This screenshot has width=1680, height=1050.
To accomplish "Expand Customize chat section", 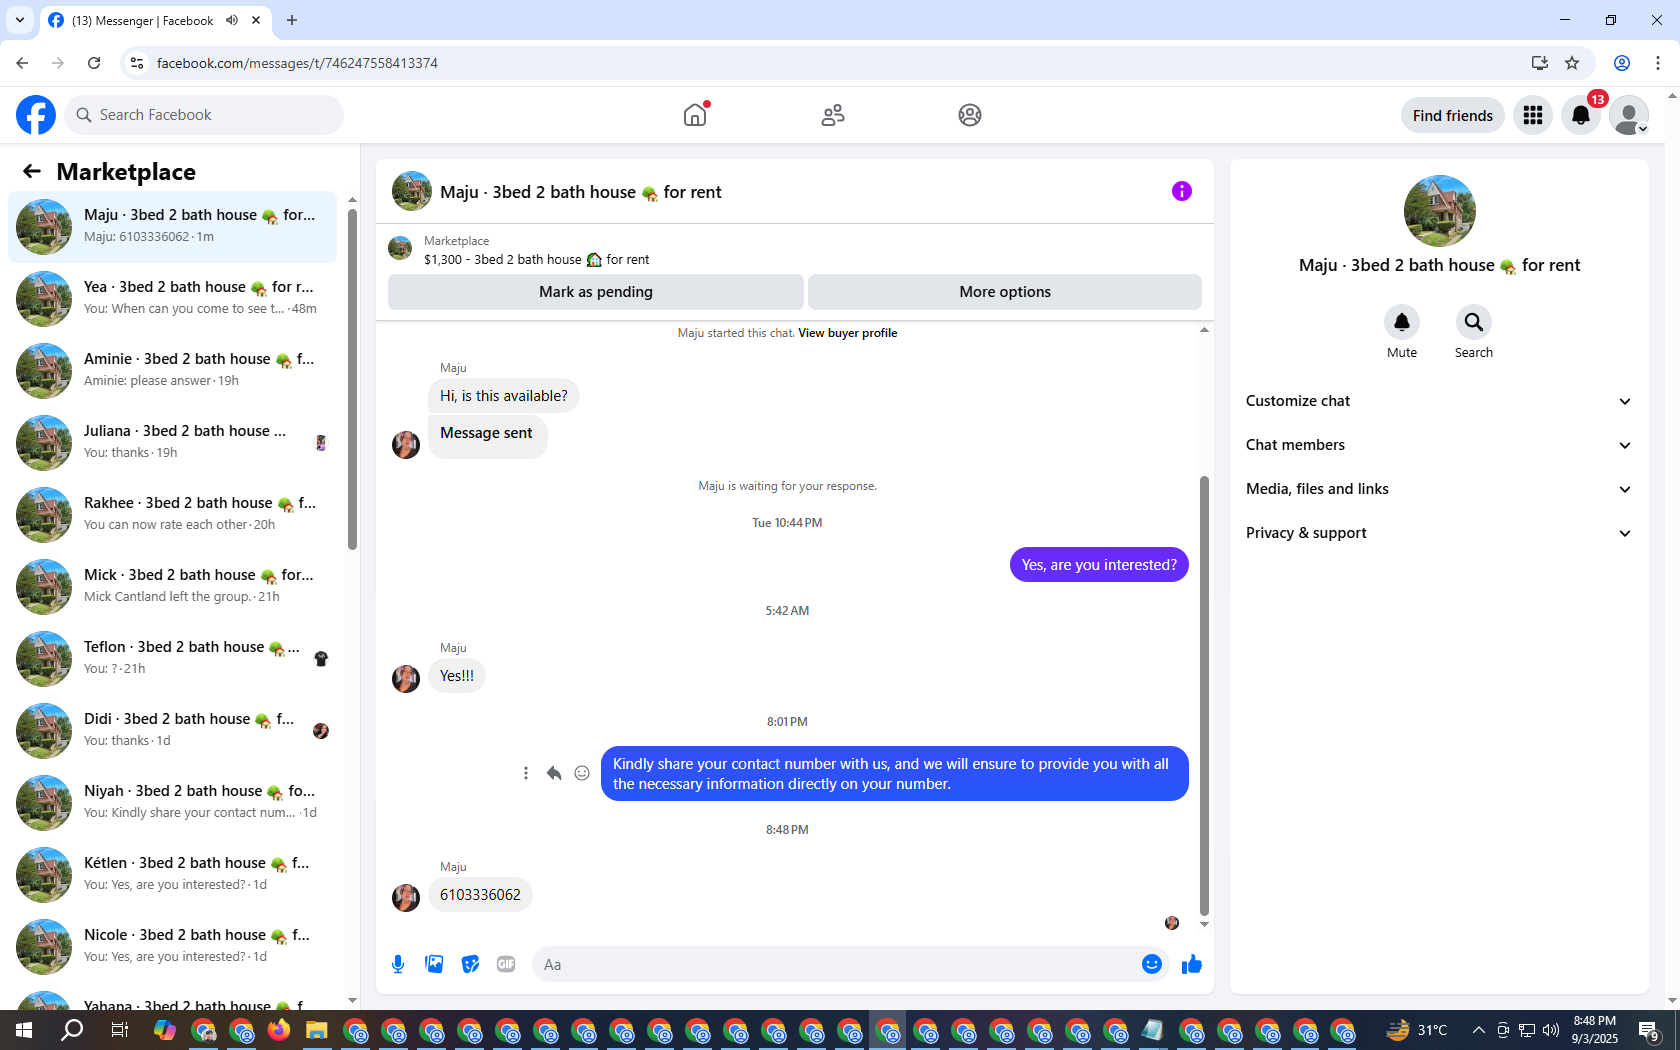I will [1439, 401].
